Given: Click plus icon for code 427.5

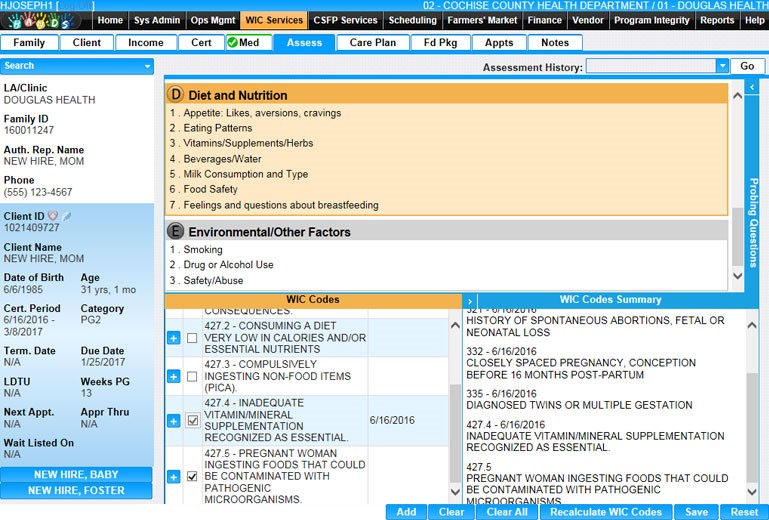Looking at the screenshot, I should click(173, 478).
